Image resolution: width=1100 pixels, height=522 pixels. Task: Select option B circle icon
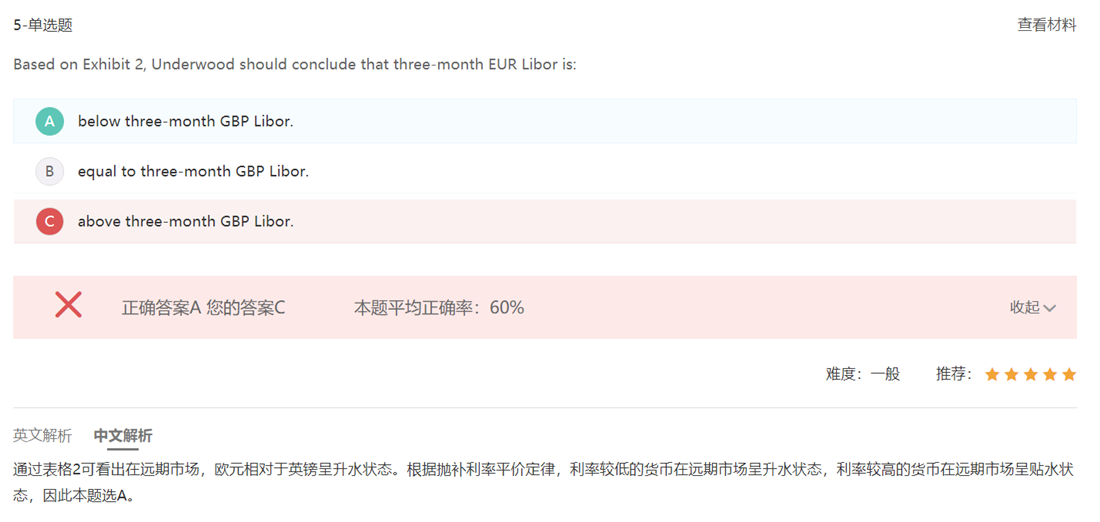50,171
